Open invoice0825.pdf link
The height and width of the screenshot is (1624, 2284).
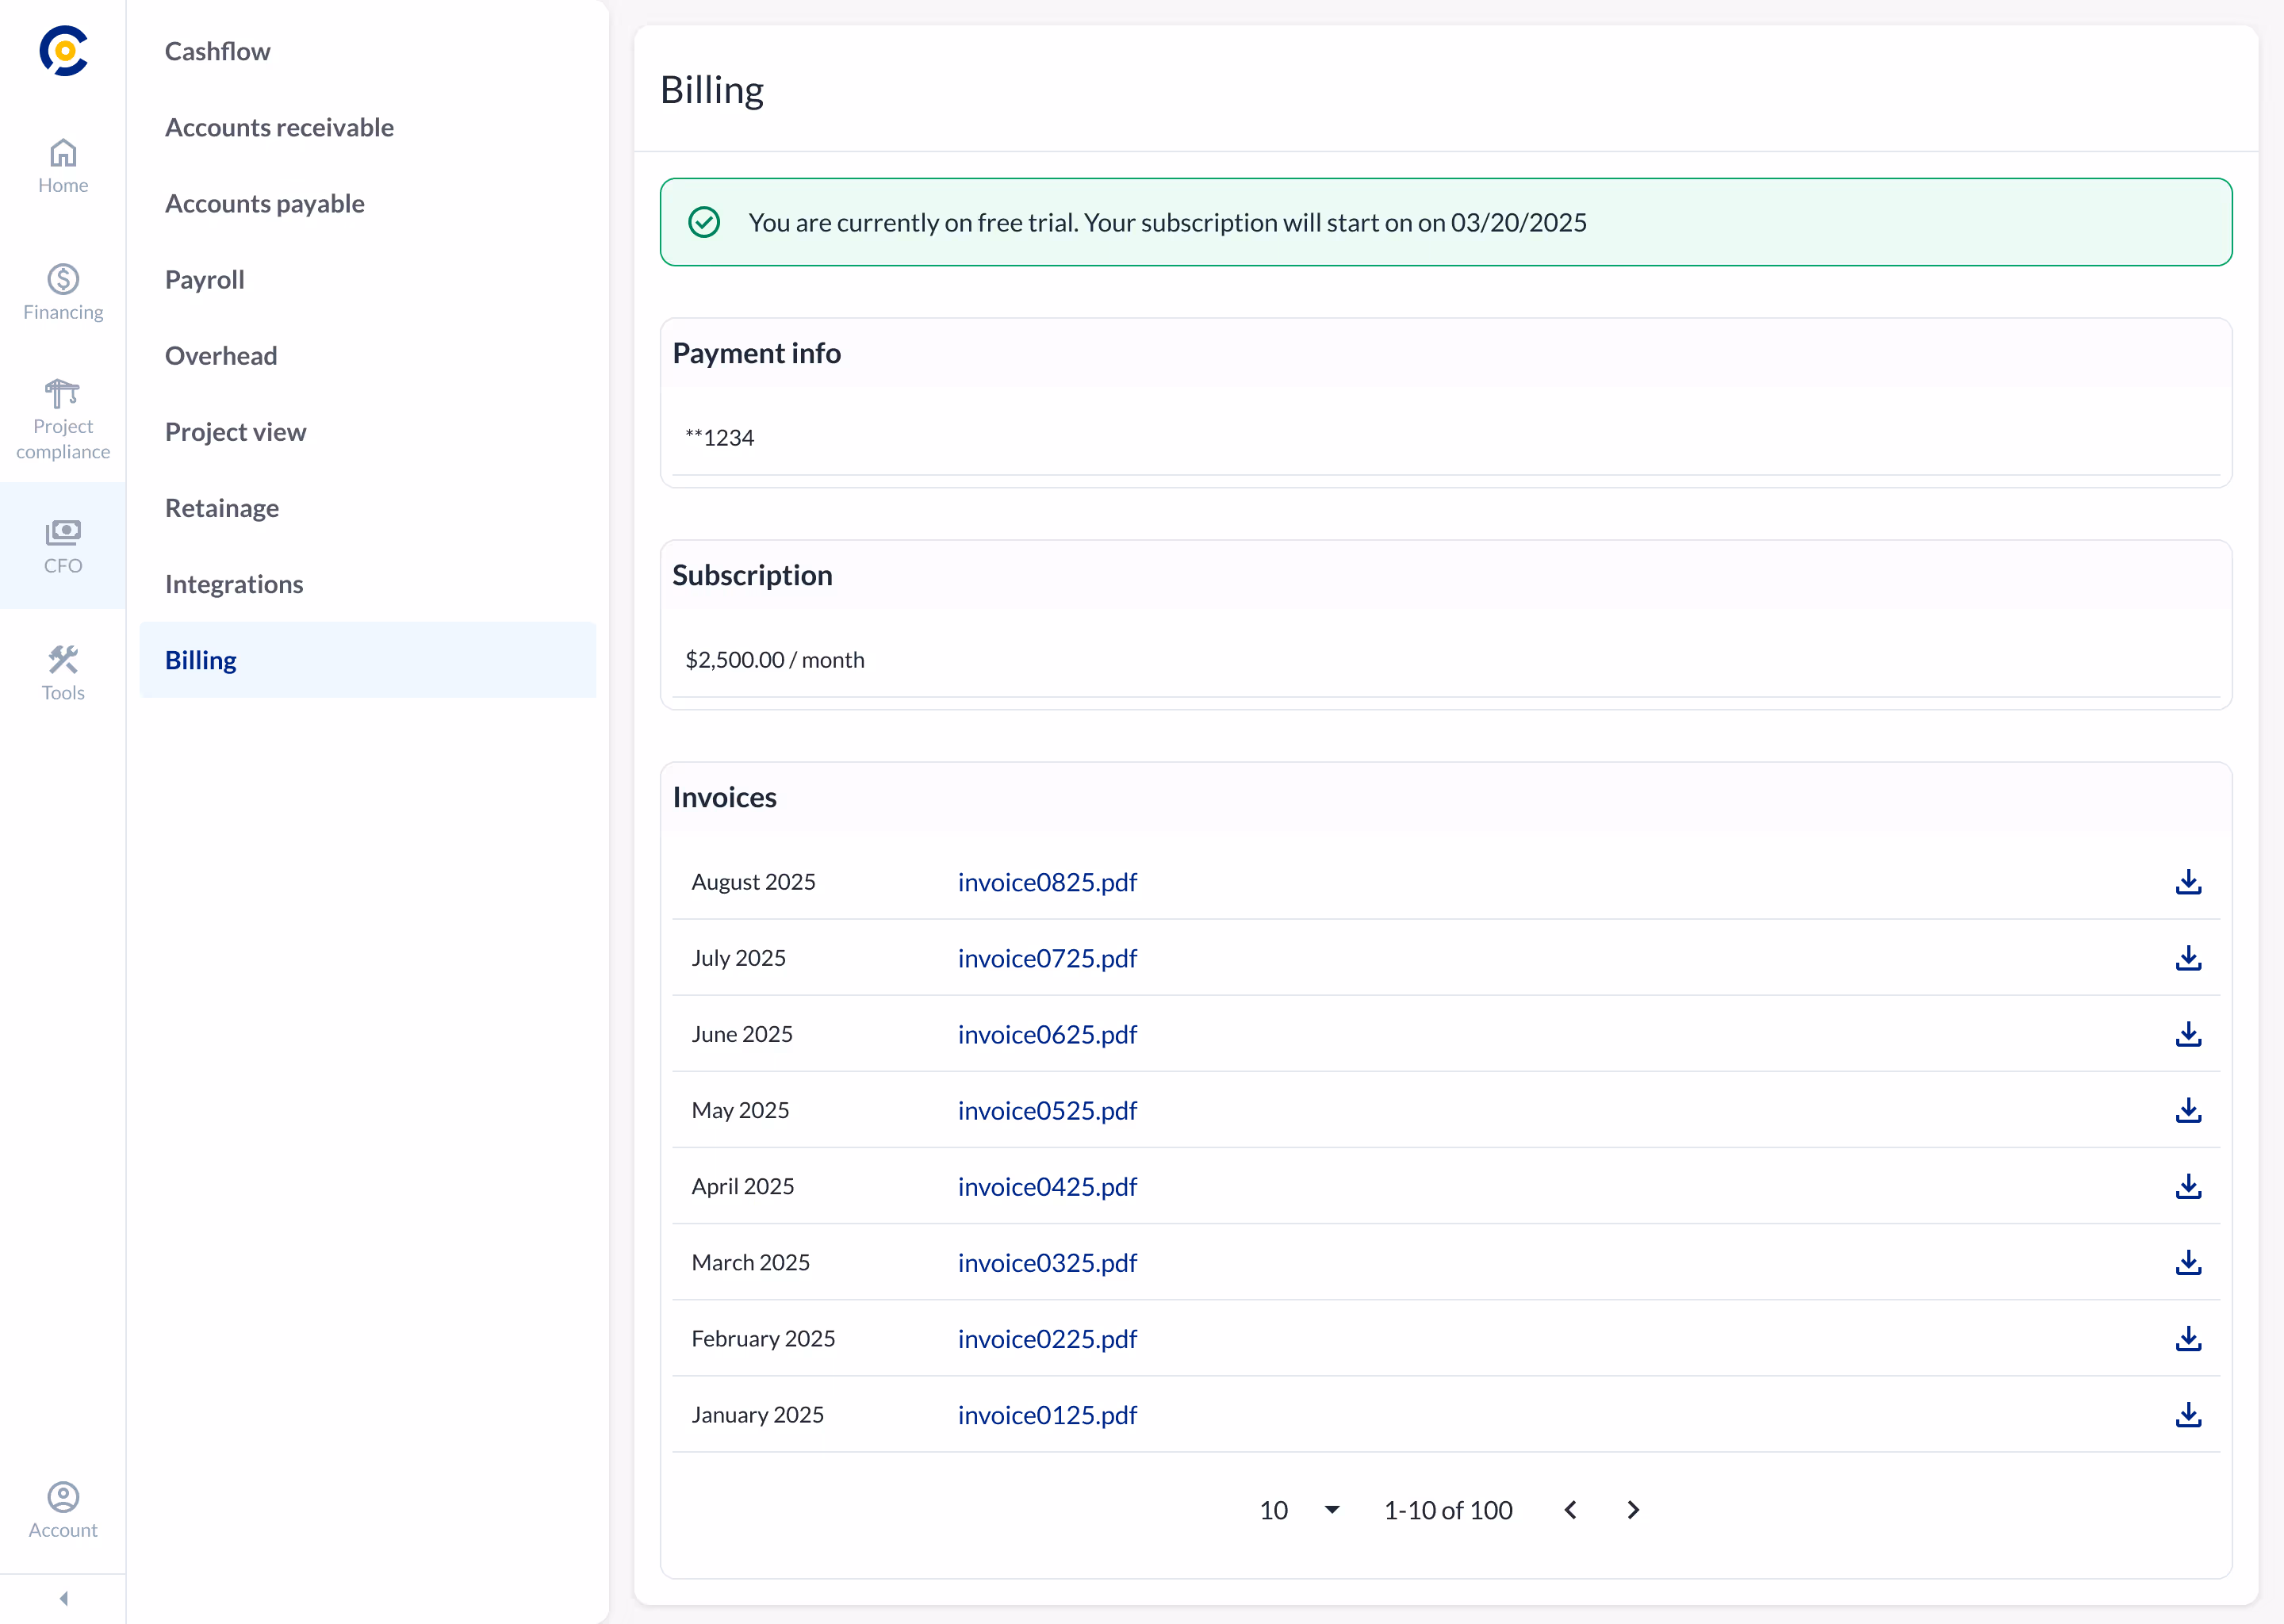point(1047,882)
